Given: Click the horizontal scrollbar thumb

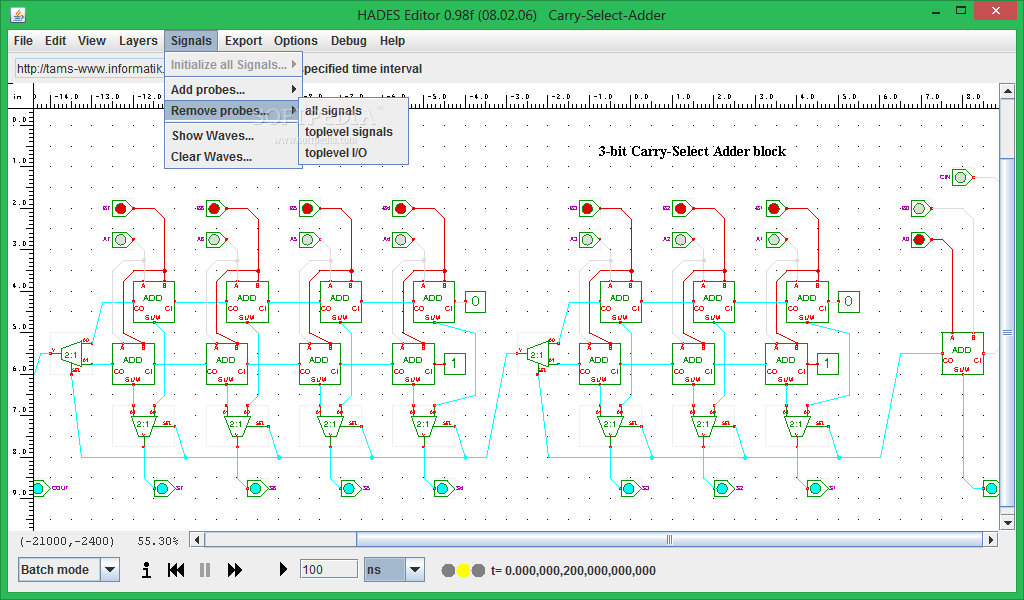Looking at the screenshot, I should 669,539.
